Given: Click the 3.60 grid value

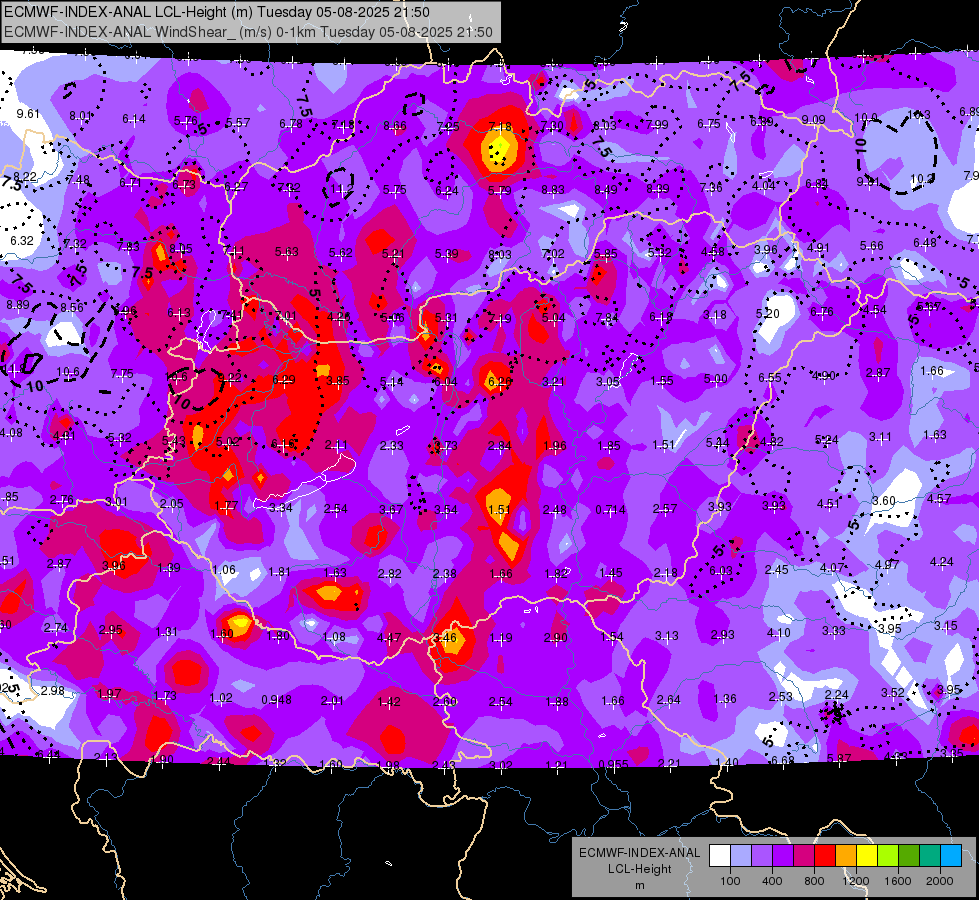Looking at the screenshot, I should point(883,501).
